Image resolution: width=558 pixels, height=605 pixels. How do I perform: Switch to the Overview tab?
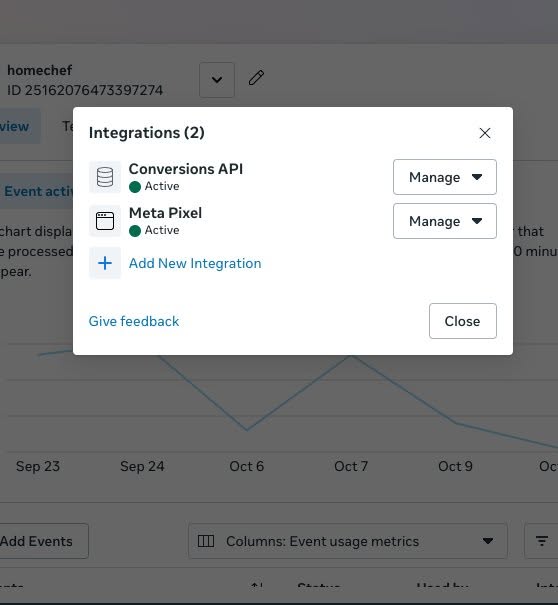click(x=15, y=126)
